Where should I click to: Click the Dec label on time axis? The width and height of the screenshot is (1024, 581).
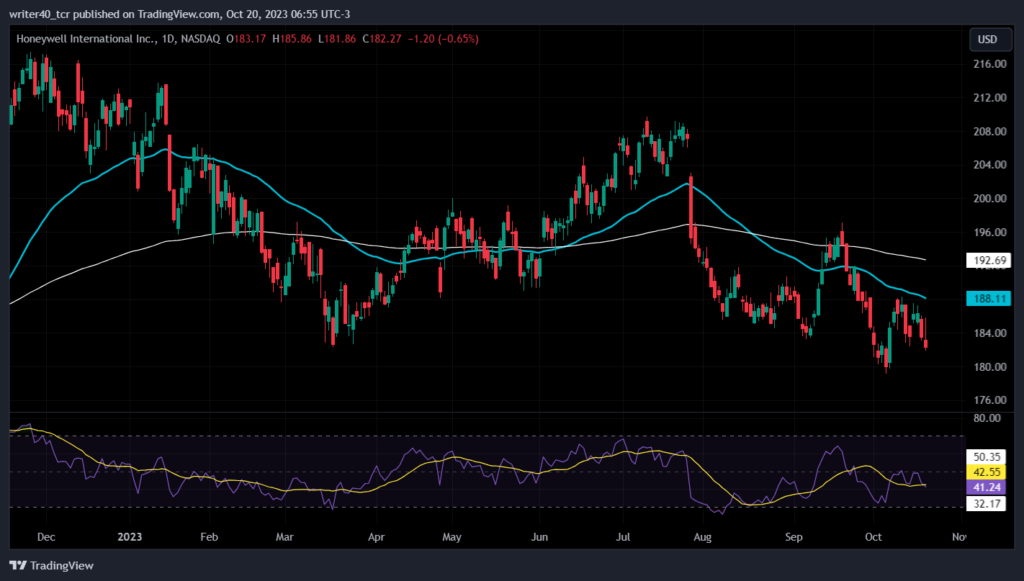(46, 537)
